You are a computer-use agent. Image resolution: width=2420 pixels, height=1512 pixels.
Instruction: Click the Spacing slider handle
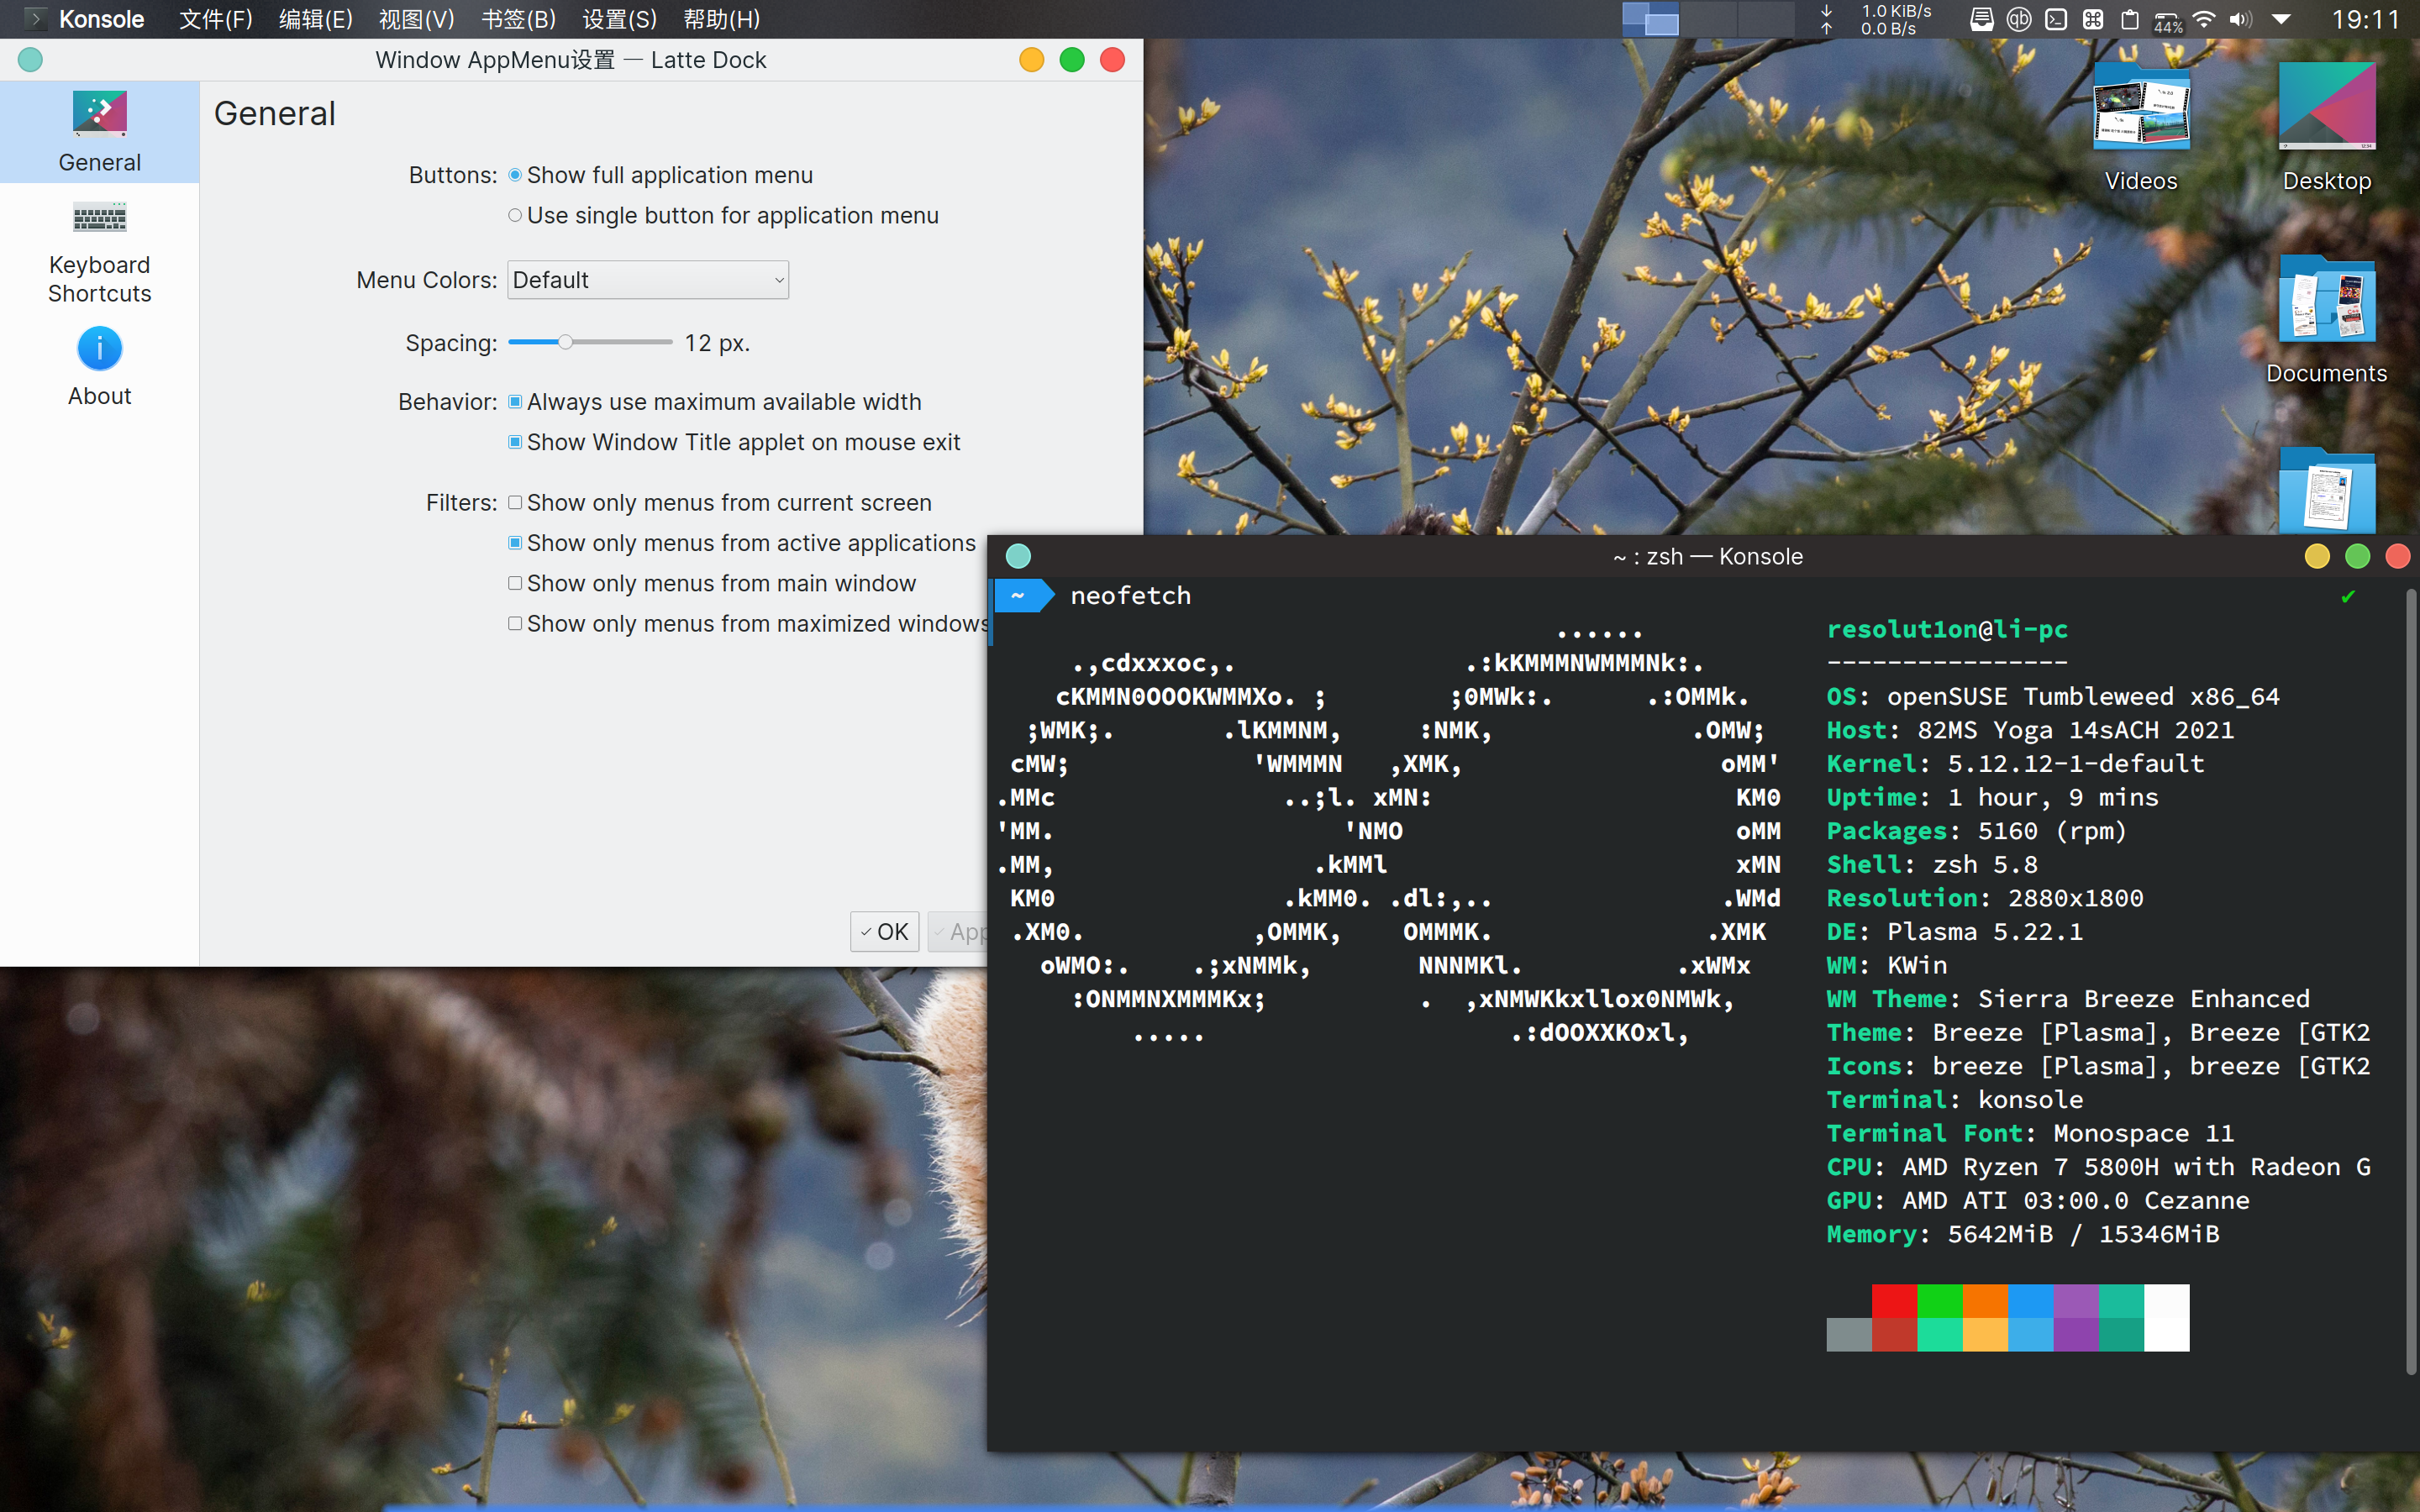tap(565, 342)
